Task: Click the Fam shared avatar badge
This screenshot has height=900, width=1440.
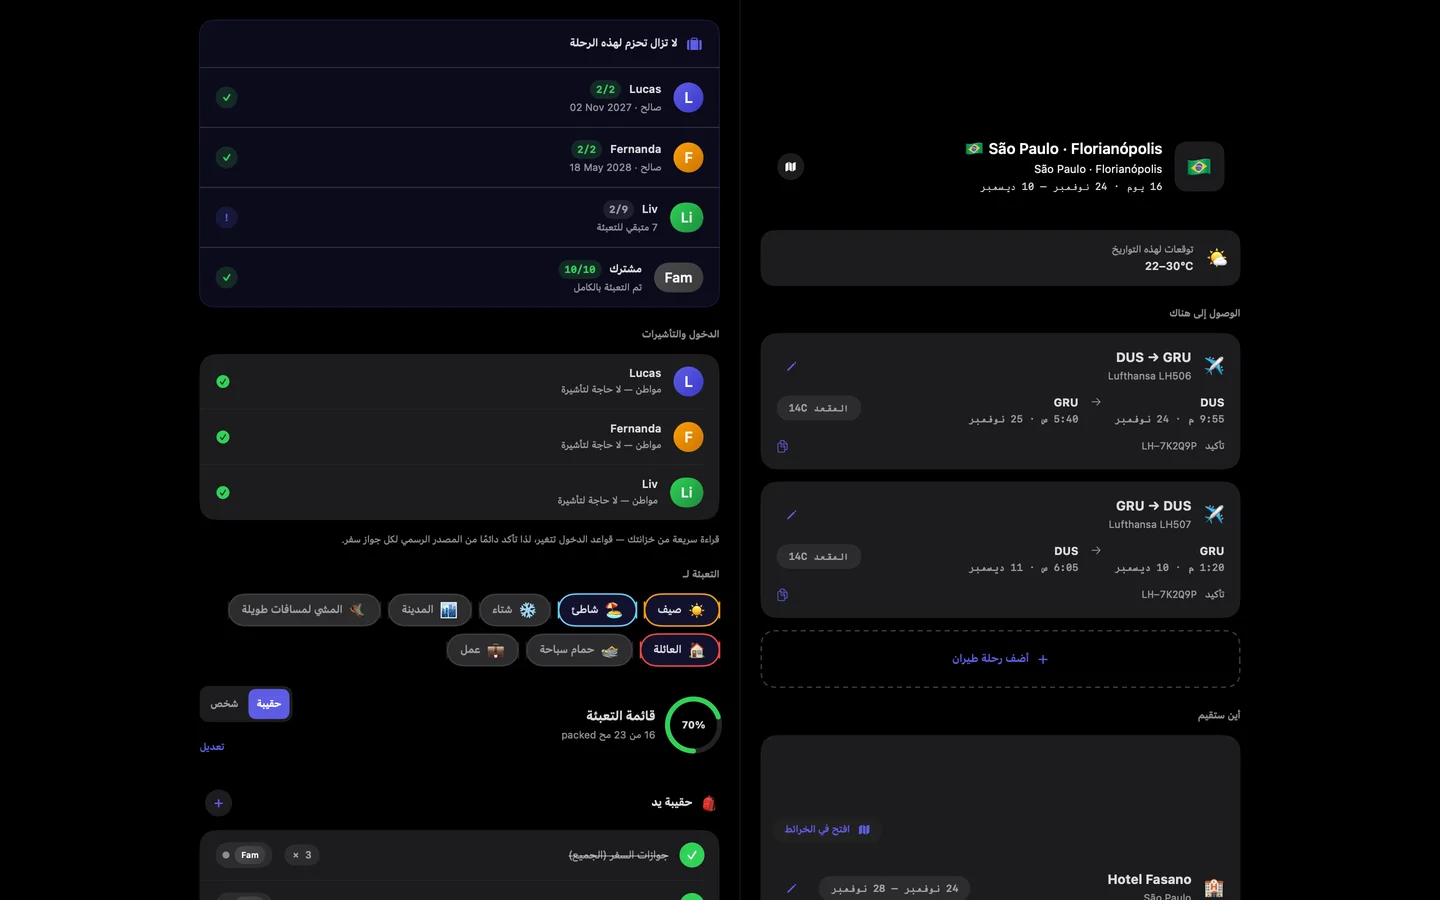Action: pos(678,278)
